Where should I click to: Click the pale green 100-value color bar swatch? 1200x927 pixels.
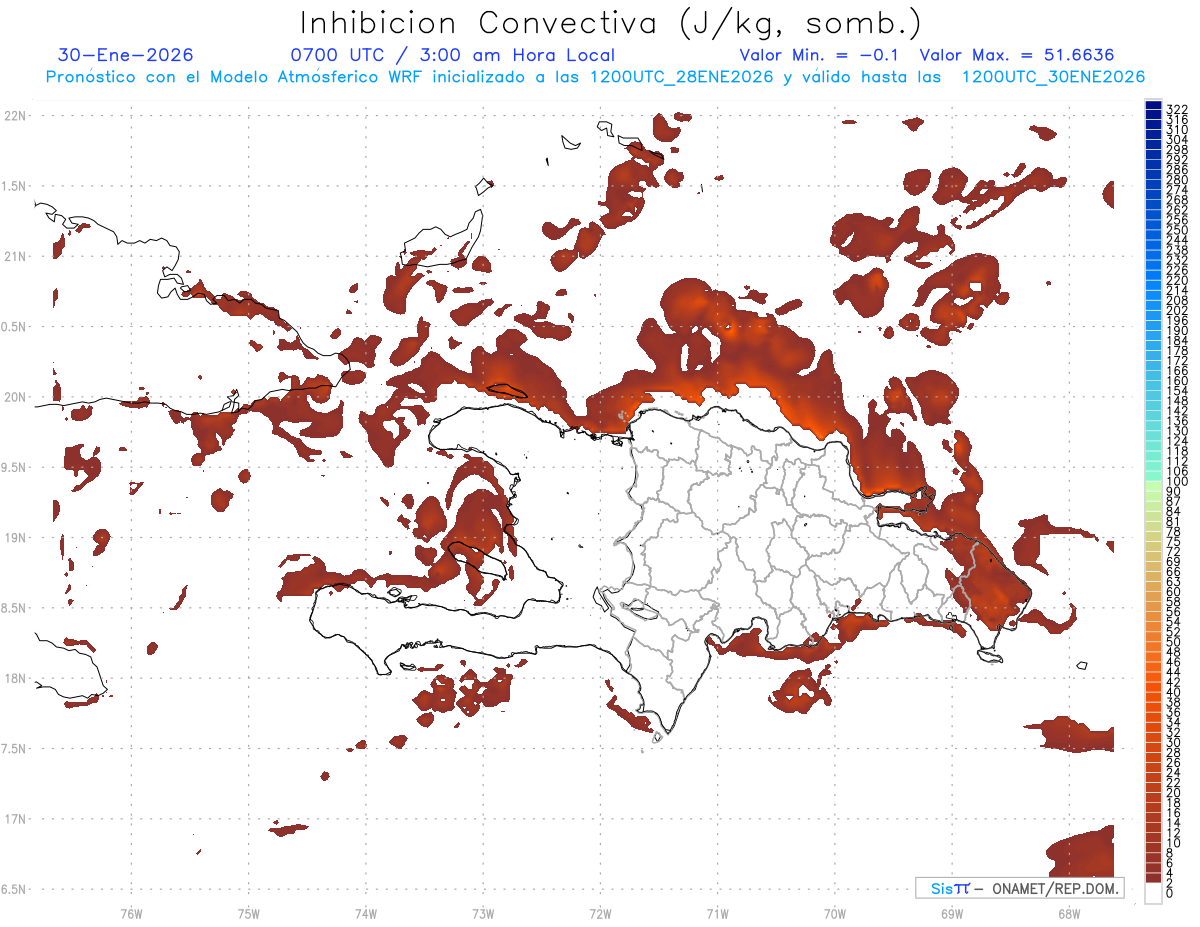pos(1153,485)
